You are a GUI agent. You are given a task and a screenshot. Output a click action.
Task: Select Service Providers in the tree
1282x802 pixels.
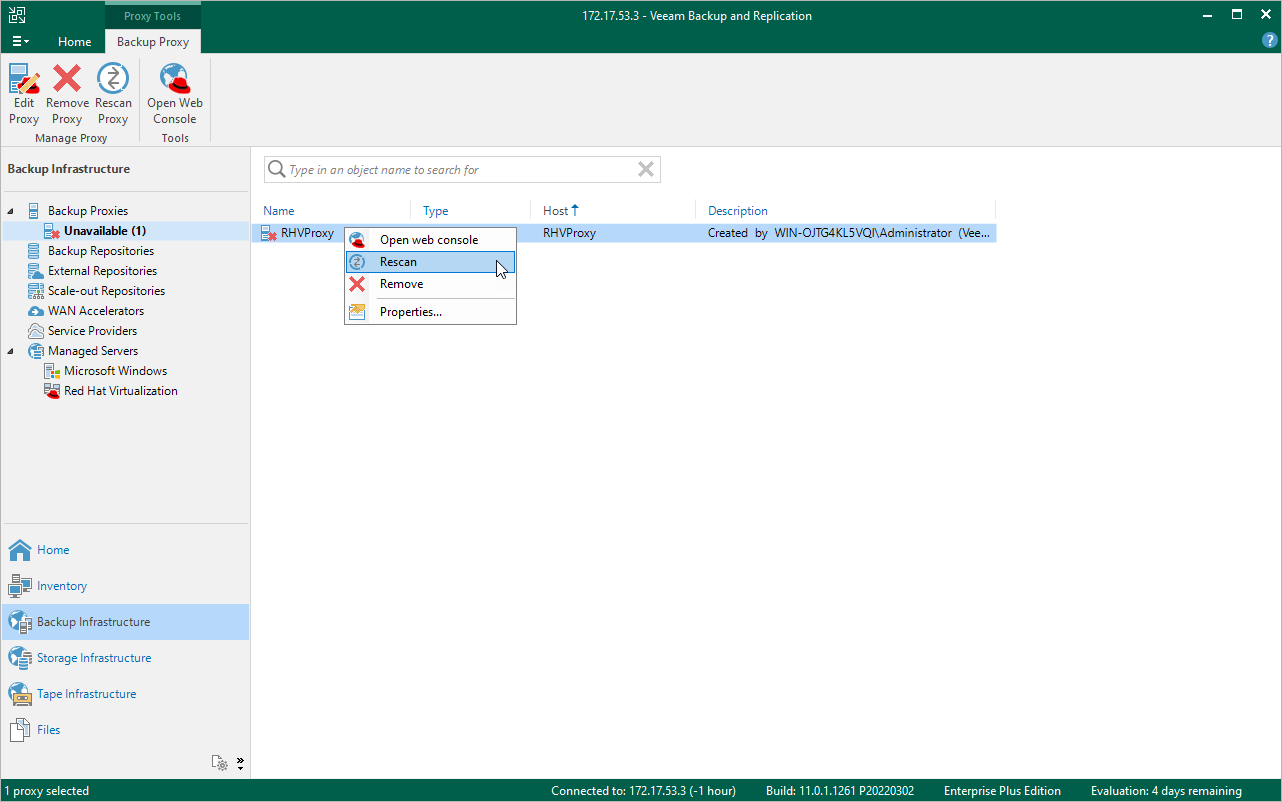point(93,331)
